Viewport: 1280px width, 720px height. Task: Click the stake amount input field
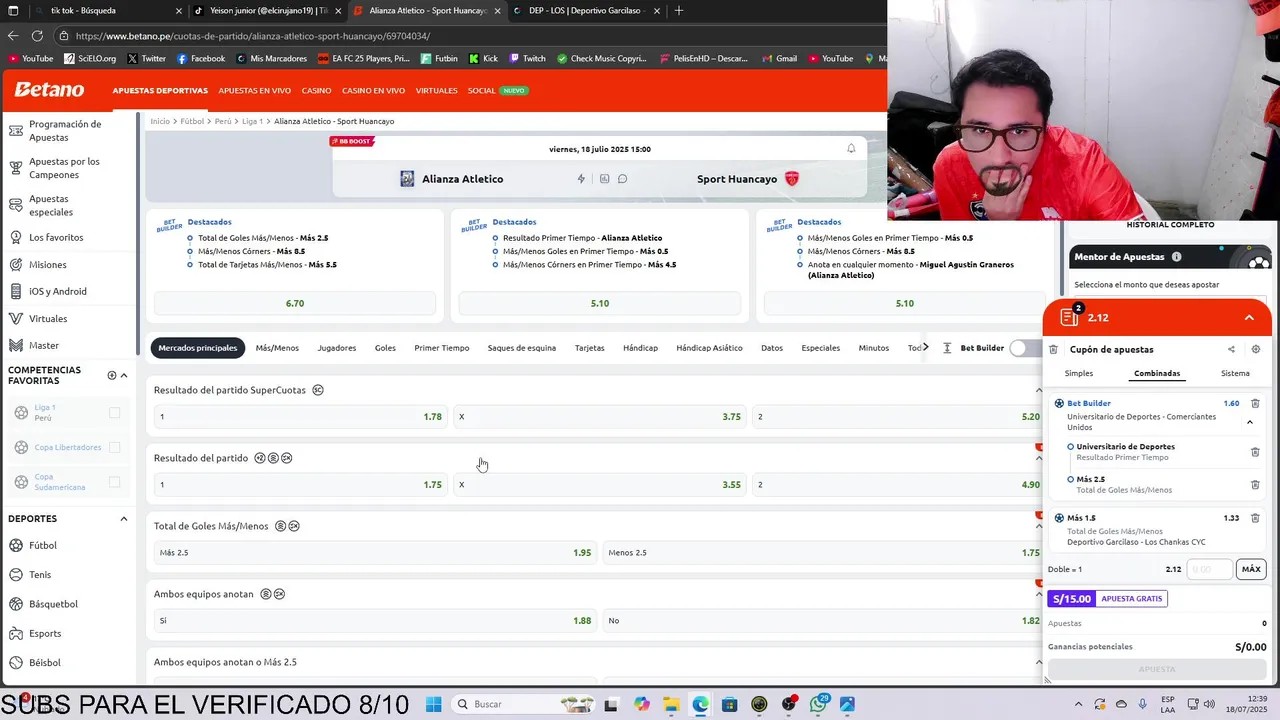[1210, 569]
